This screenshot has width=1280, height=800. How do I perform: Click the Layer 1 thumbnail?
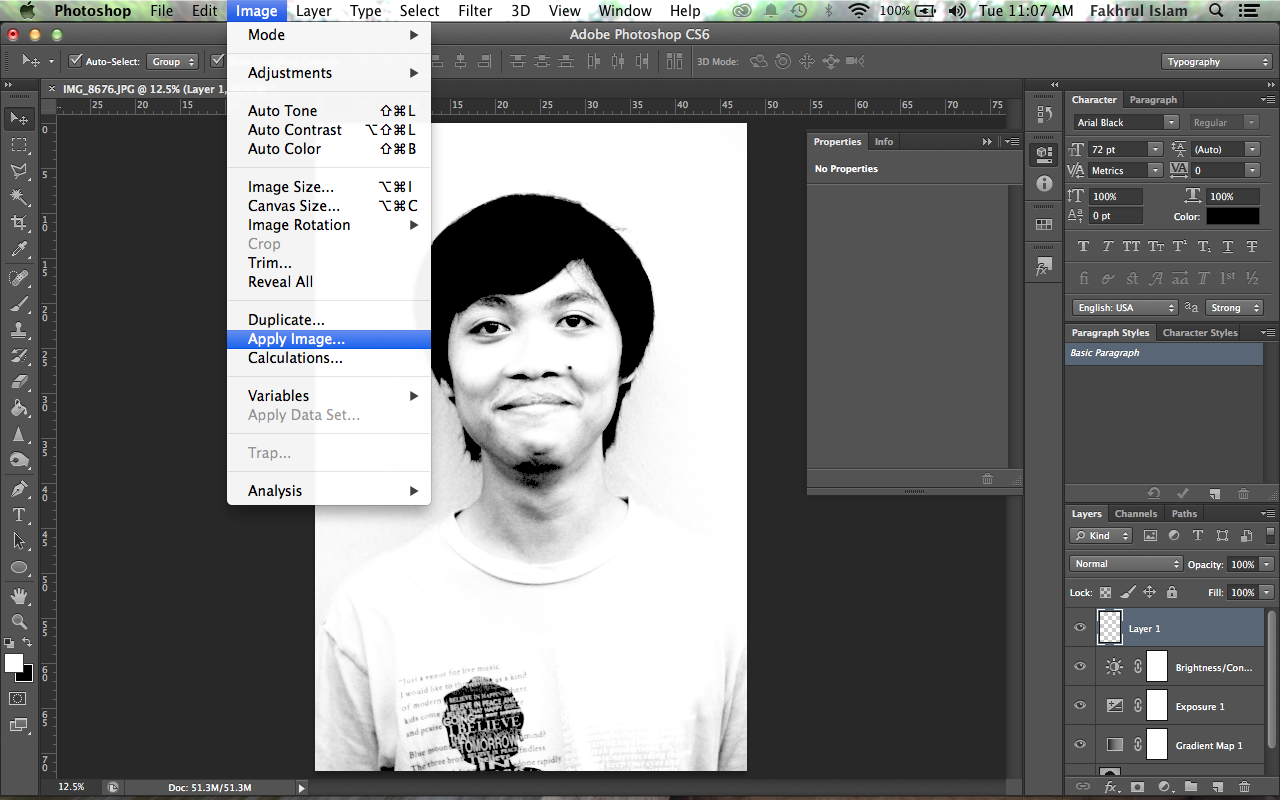point(1110,627)
